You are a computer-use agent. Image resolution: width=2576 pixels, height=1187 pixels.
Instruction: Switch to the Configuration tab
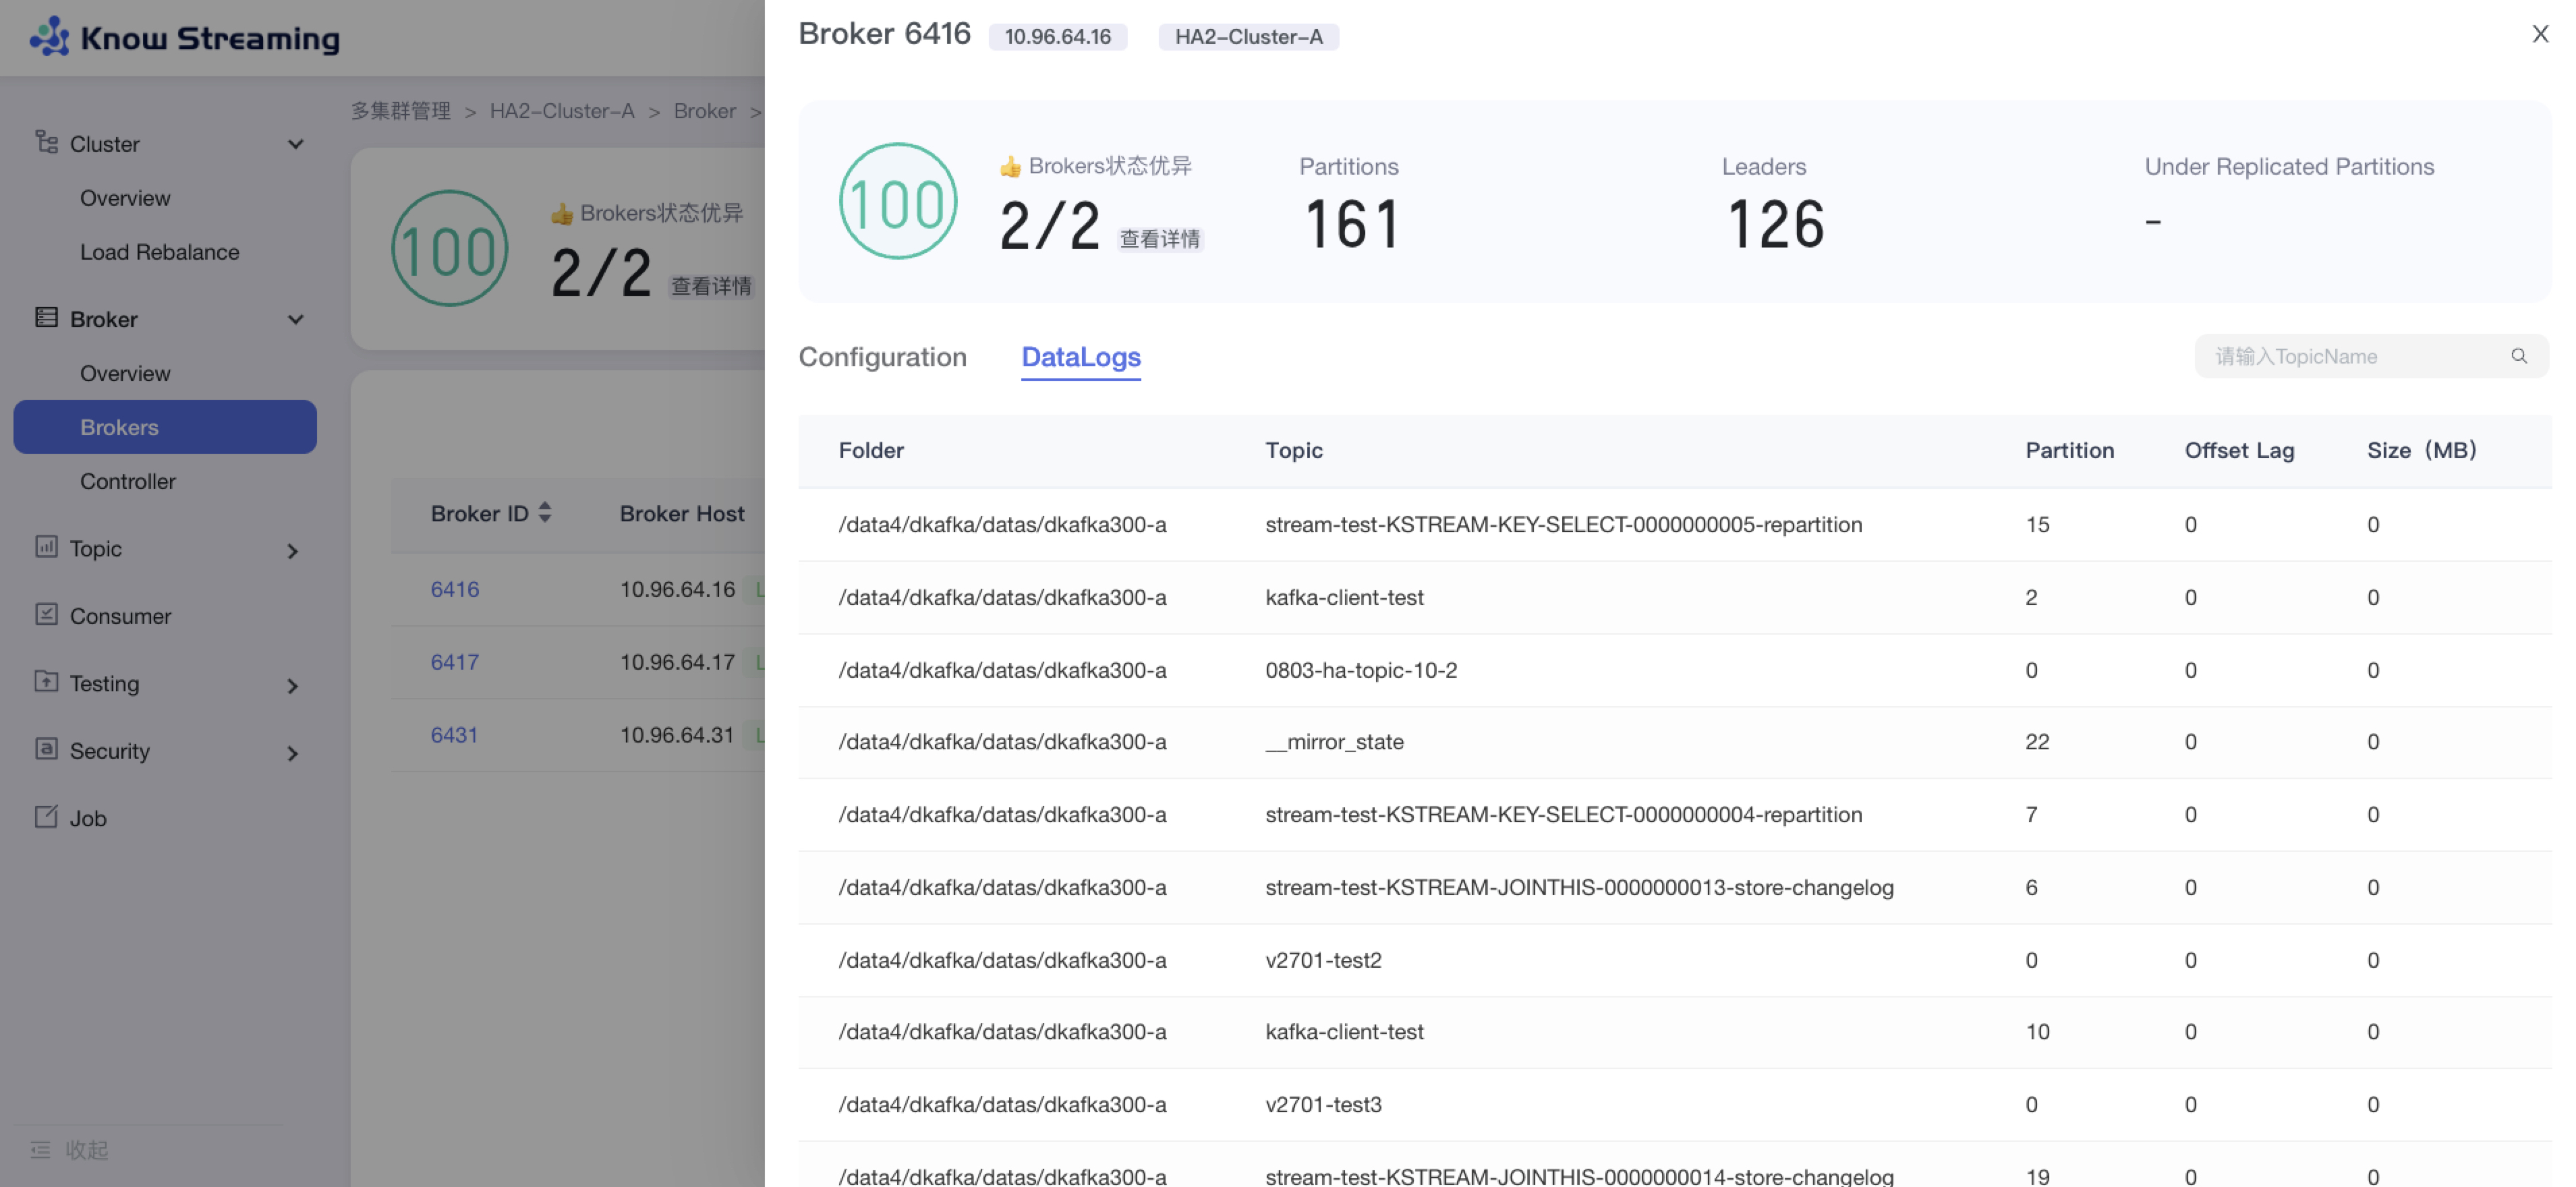[x=882, y=357]
